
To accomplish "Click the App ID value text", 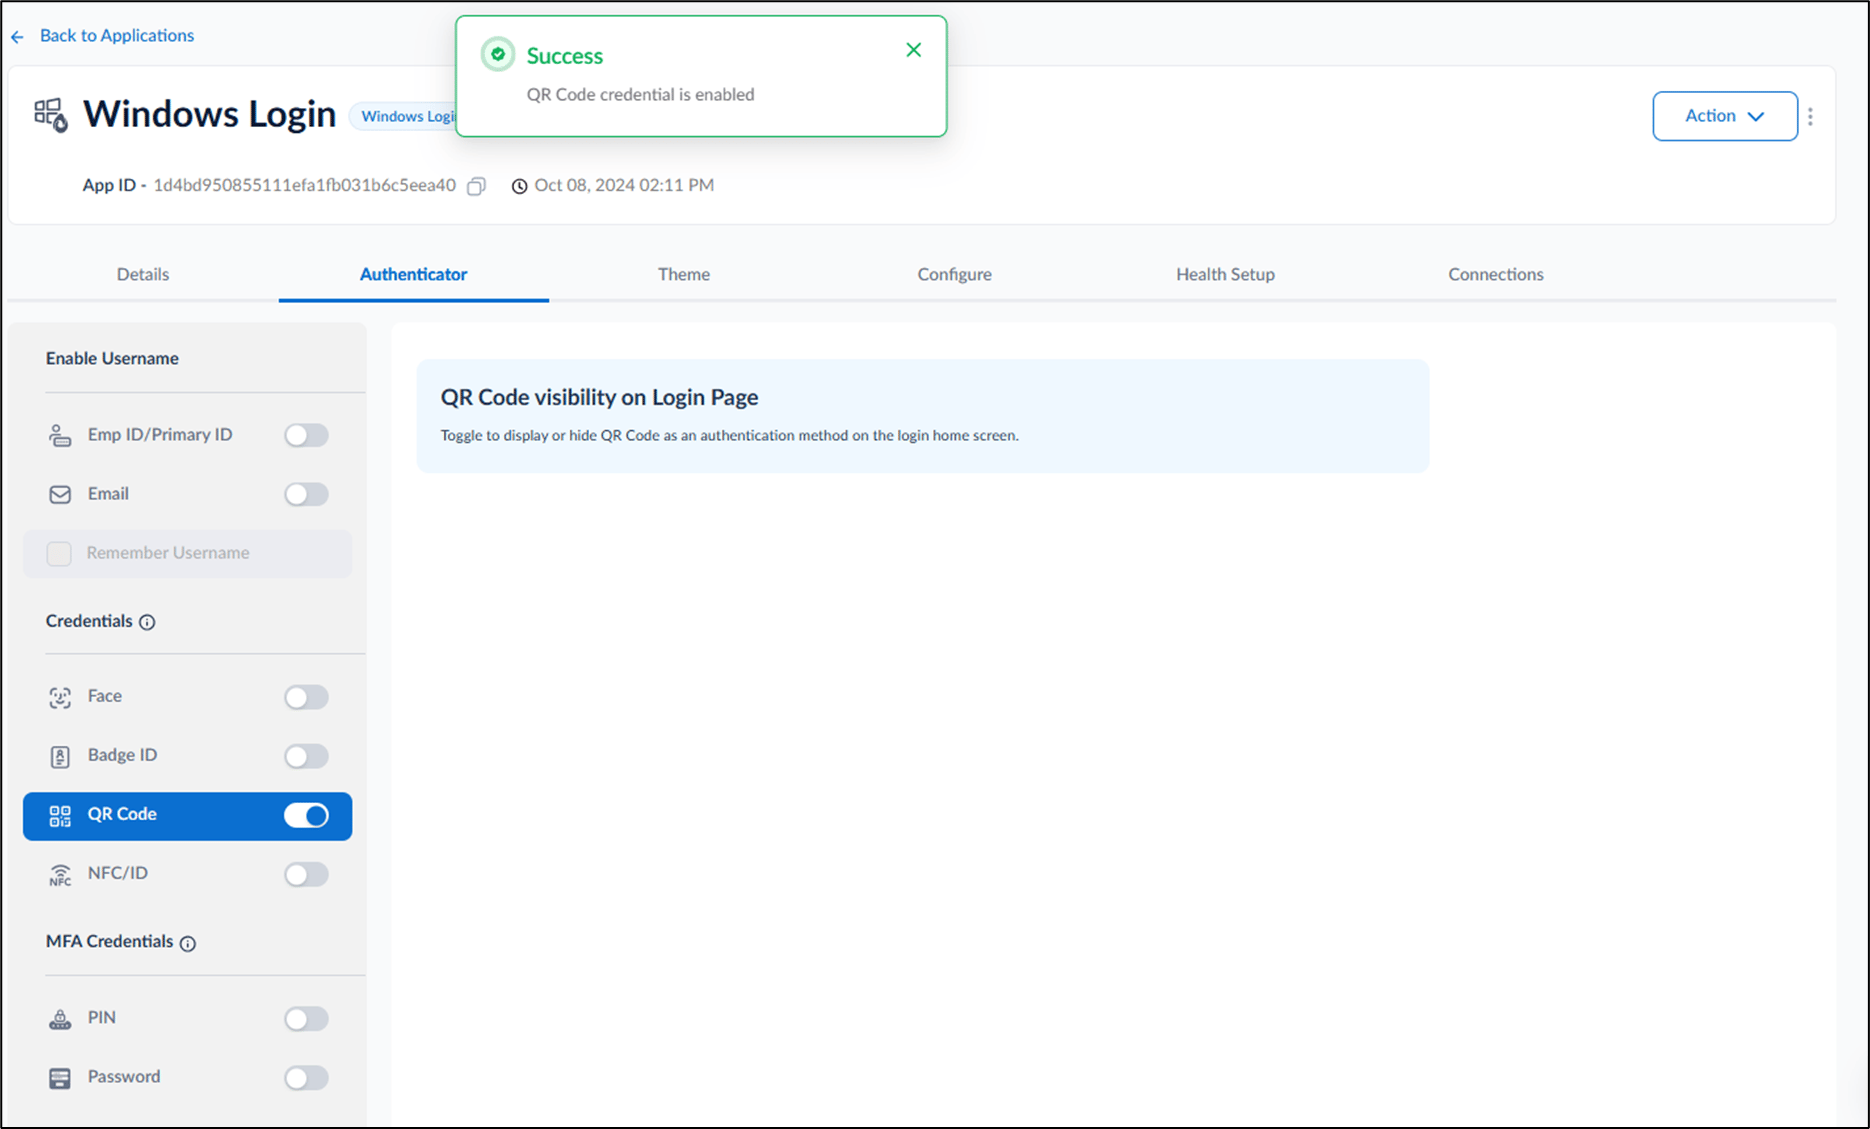I will (x=304, y=186).
